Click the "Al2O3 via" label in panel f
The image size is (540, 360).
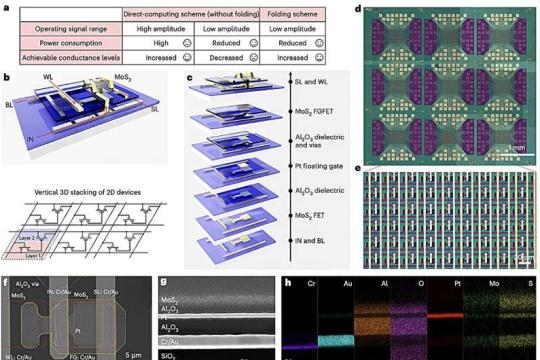[x=27, y=285]
